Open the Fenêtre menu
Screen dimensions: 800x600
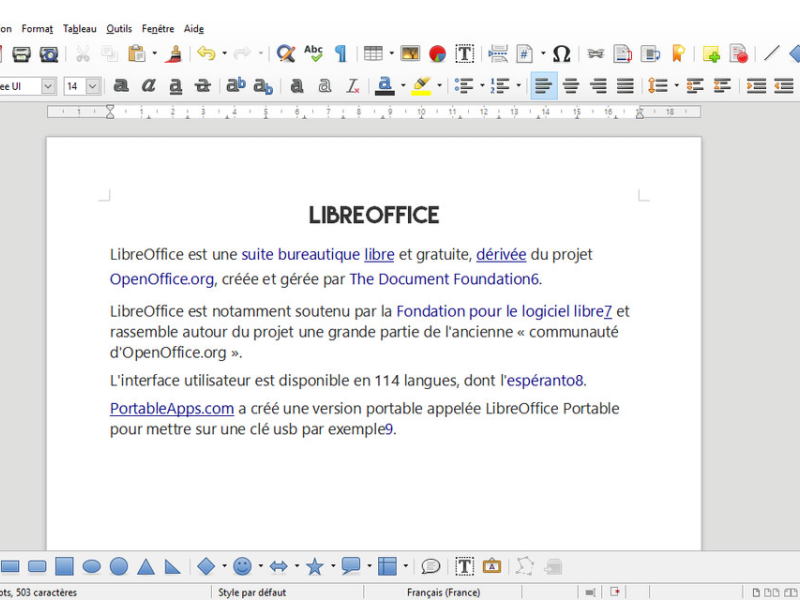click(x=158, y=29)
